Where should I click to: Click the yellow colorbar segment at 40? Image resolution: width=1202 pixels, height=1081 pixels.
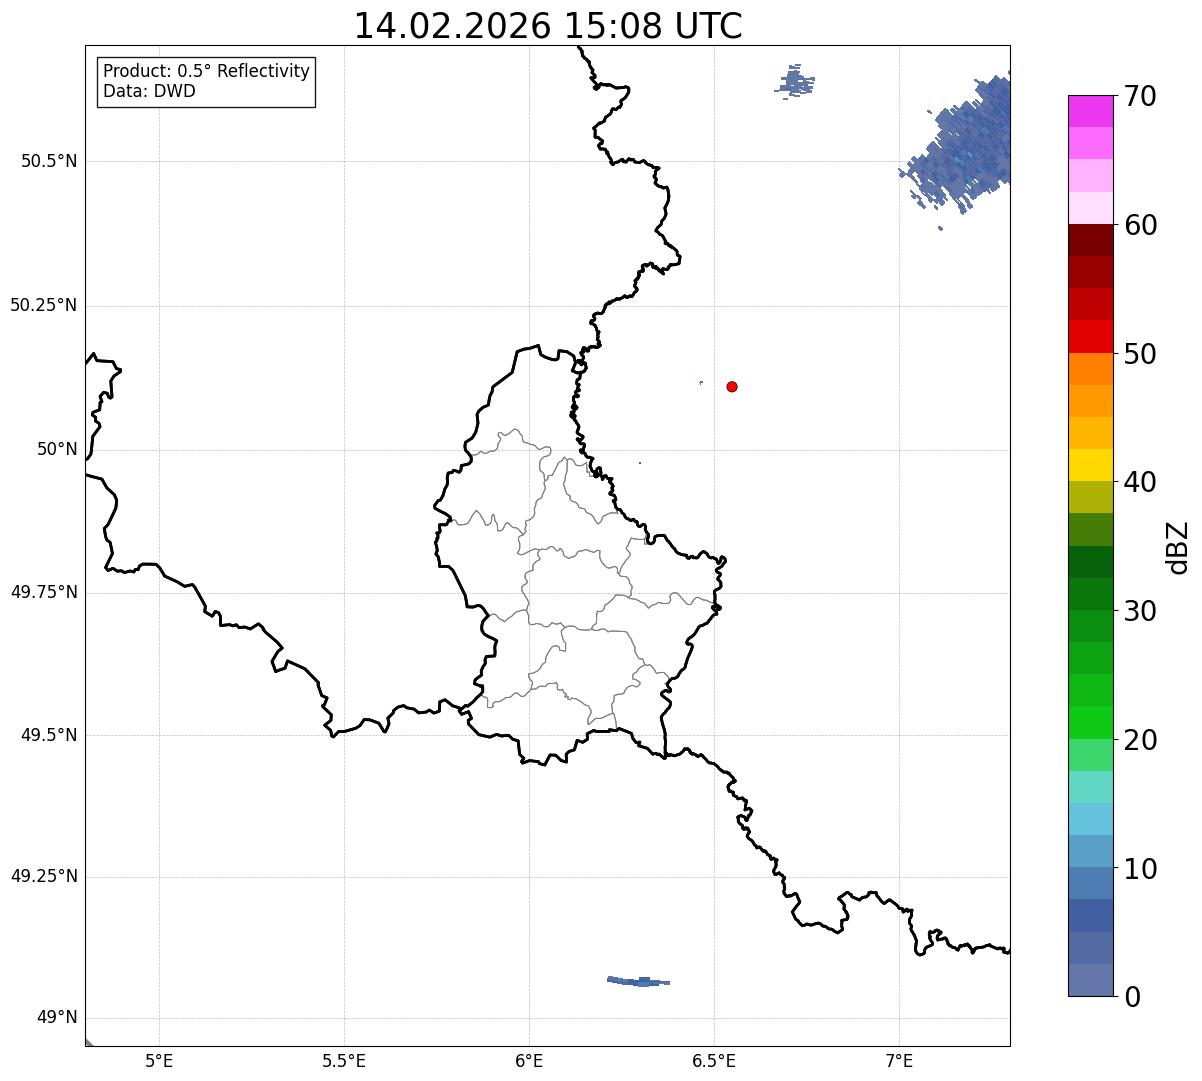[1091, 465]
